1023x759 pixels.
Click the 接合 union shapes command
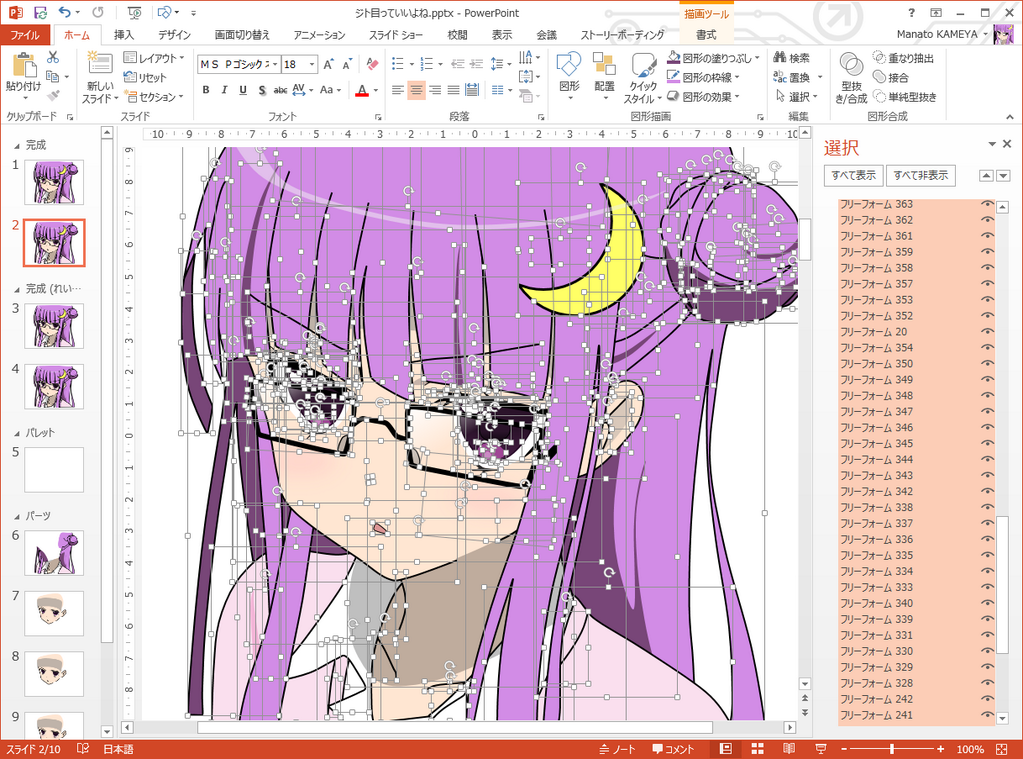tap(891, 78)
